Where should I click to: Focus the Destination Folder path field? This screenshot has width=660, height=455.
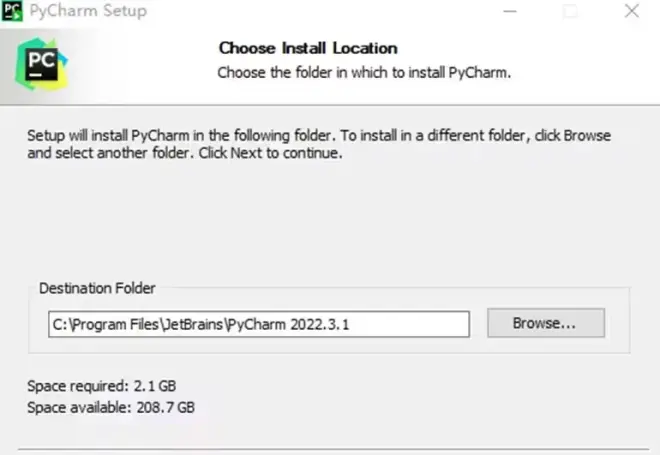(x=258, y=324)
